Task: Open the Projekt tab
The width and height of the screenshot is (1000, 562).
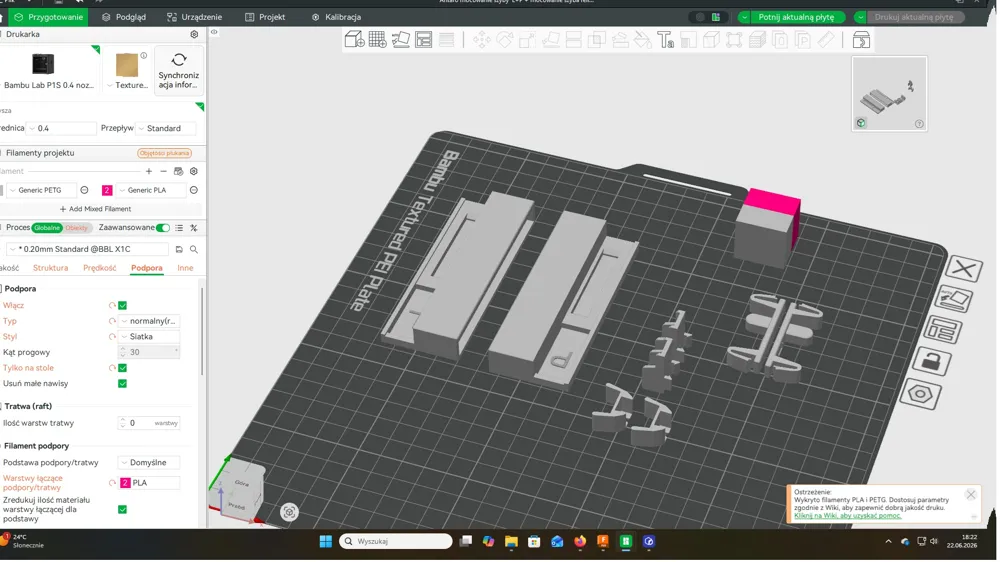Action: tap(265, 17)
